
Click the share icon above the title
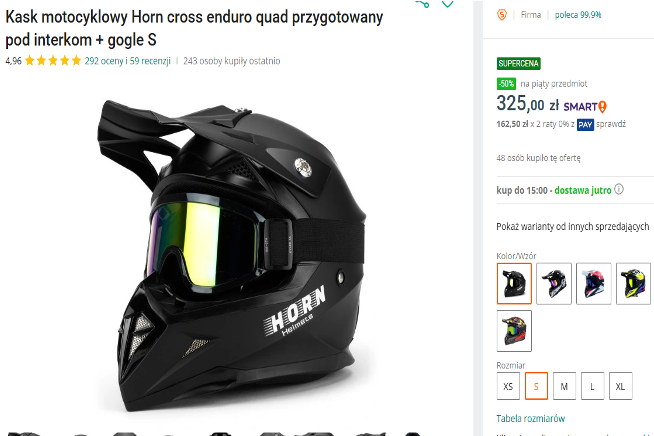coord(423,4)
